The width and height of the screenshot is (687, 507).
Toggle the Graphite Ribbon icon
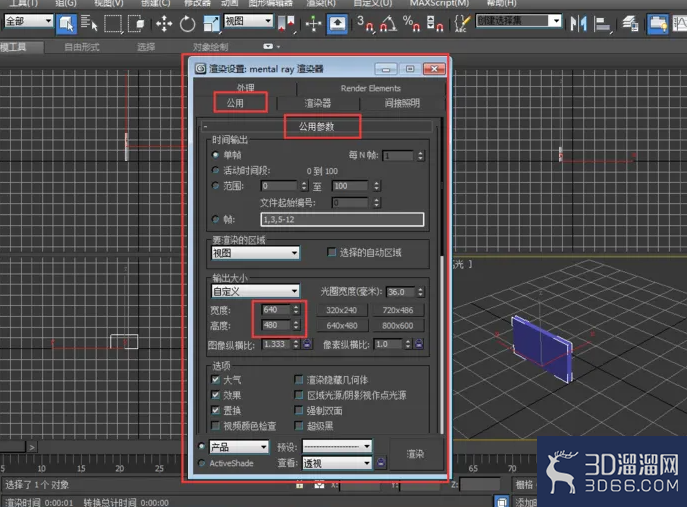(658, 23)
